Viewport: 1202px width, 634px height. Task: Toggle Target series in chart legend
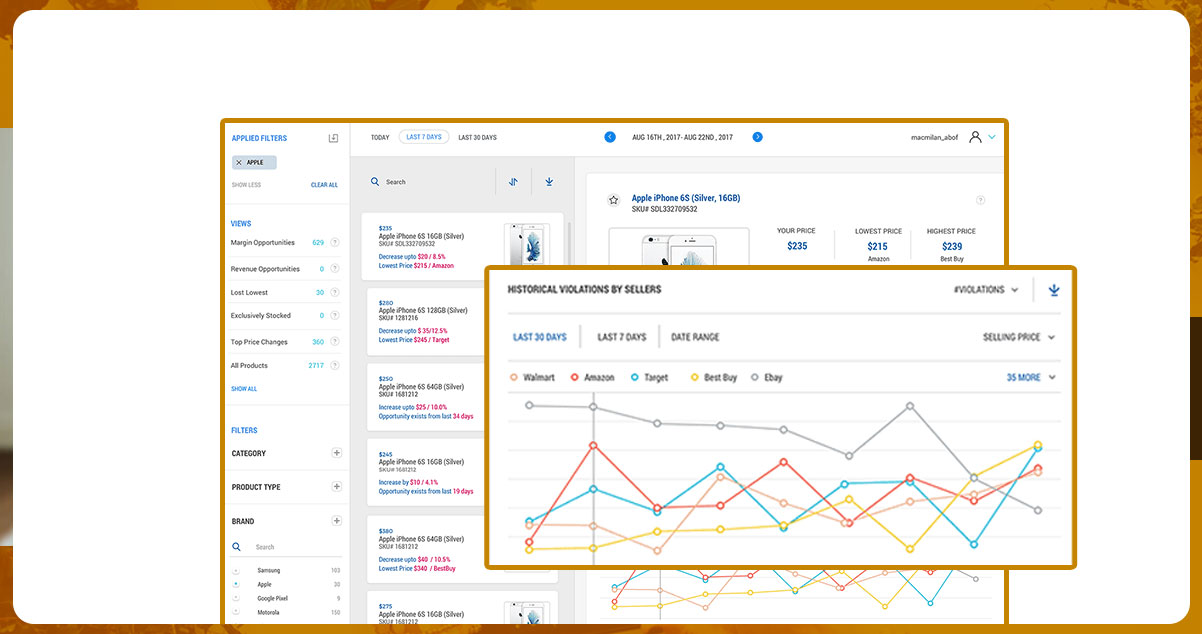(x=650, y=377)
